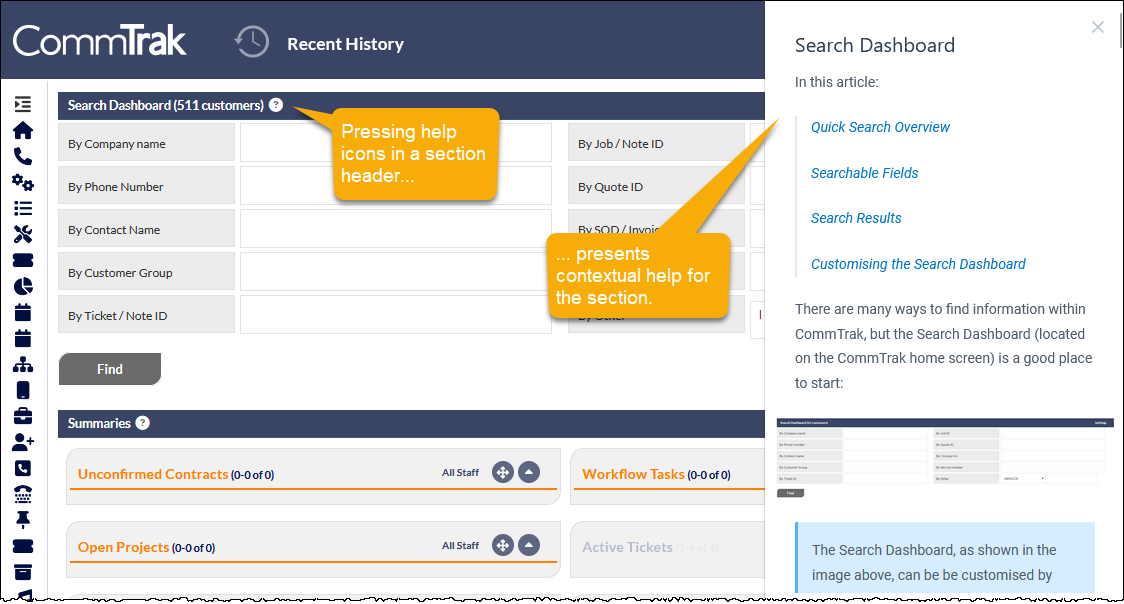Screen dimensions: 1124x604
Task: Open the settings gears icon in the sidebar
Action: [x=23, y=183]
